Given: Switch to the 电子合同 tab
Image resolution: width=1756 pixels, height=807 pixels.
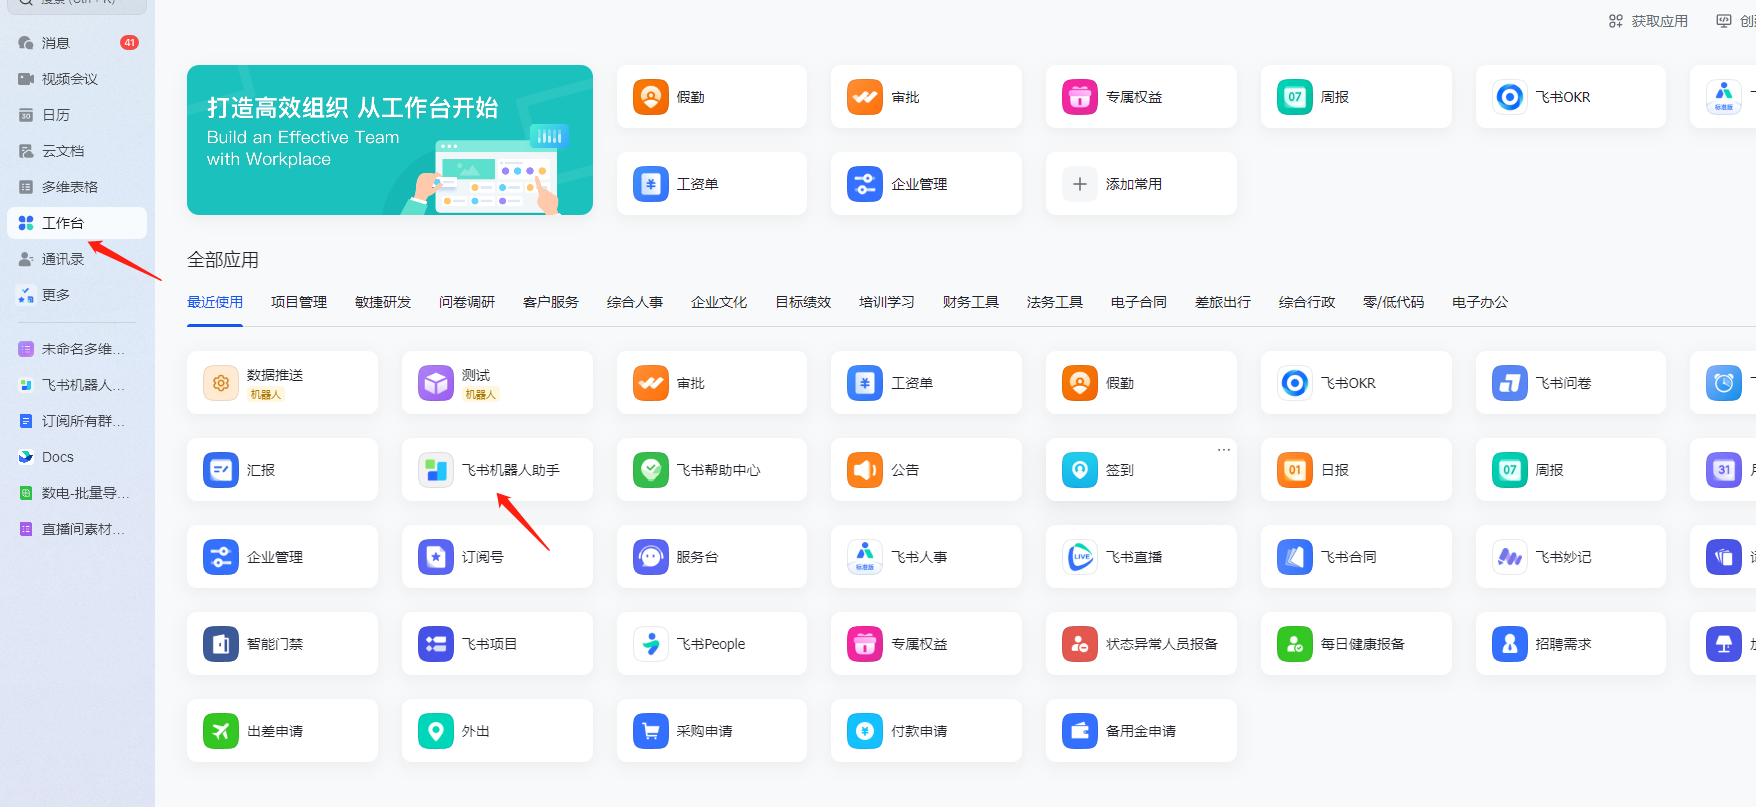Looking at the screenshot, I should [x=1139, y=302].
